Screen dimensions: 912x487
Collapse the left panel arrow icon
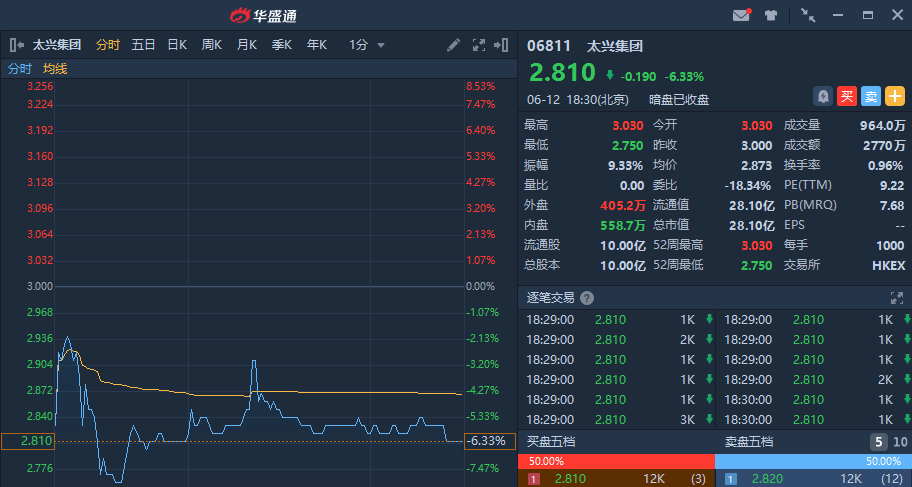(x=17, y=45)
